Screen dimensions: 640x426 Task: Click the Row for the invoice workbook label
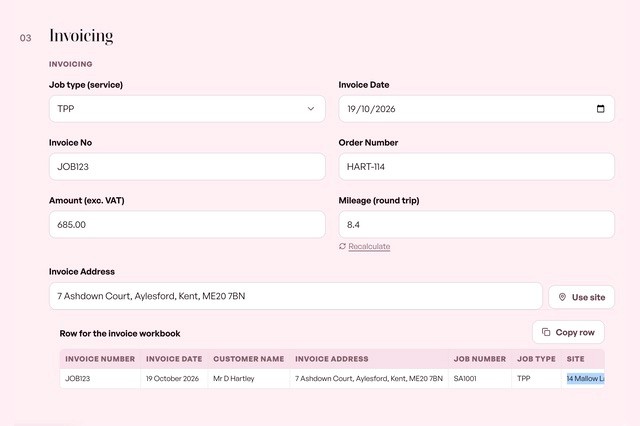tap(120, 333)
